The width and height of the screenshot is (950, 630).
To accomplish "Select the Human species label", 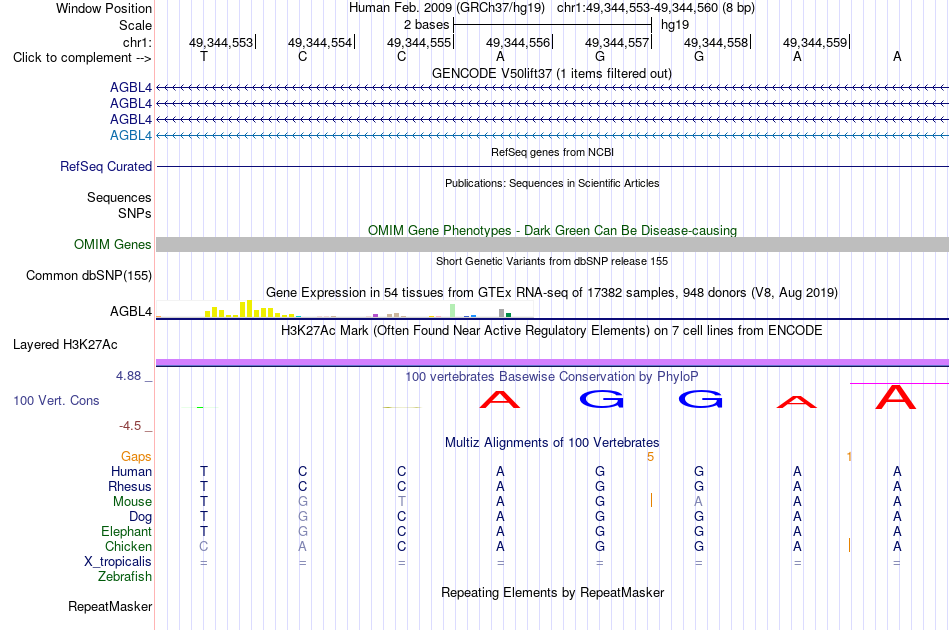I will point(131,471).
